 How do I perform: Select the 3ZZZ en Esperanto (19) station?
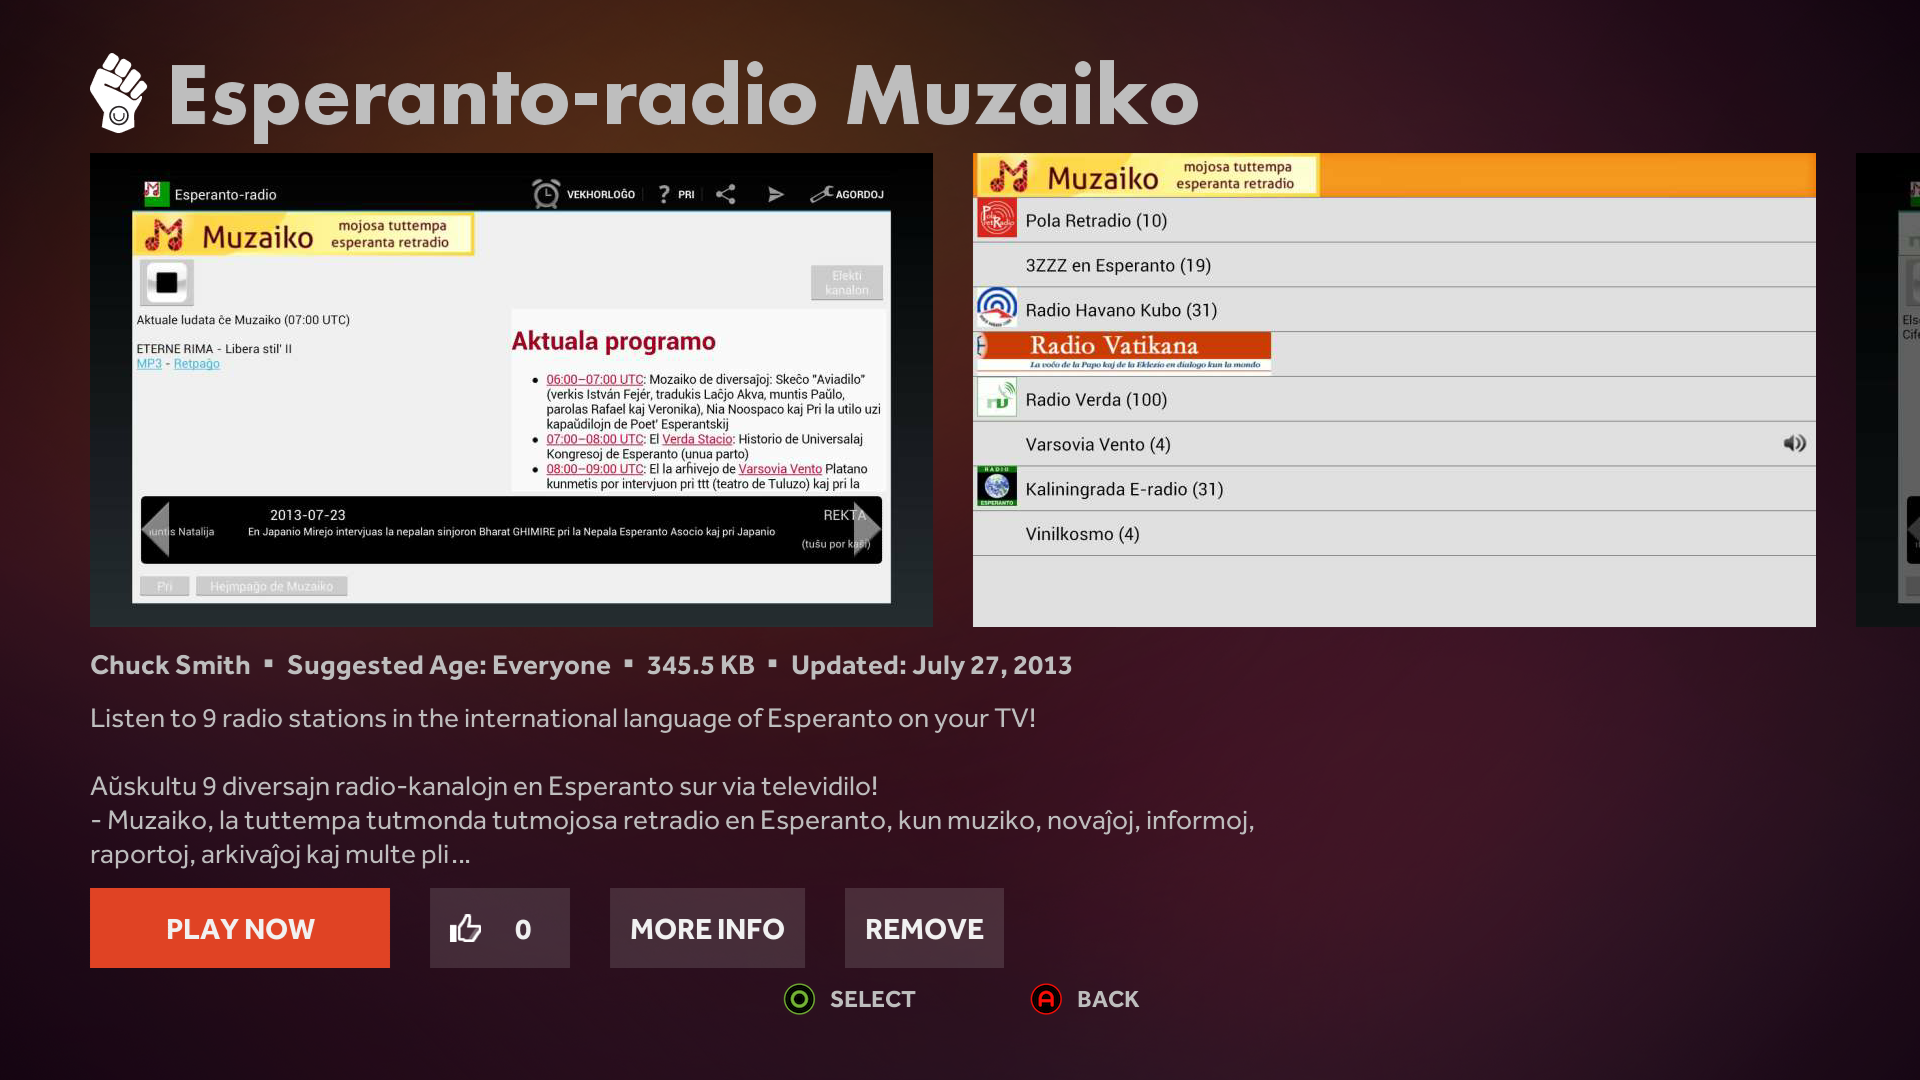tap(1394, 265)
